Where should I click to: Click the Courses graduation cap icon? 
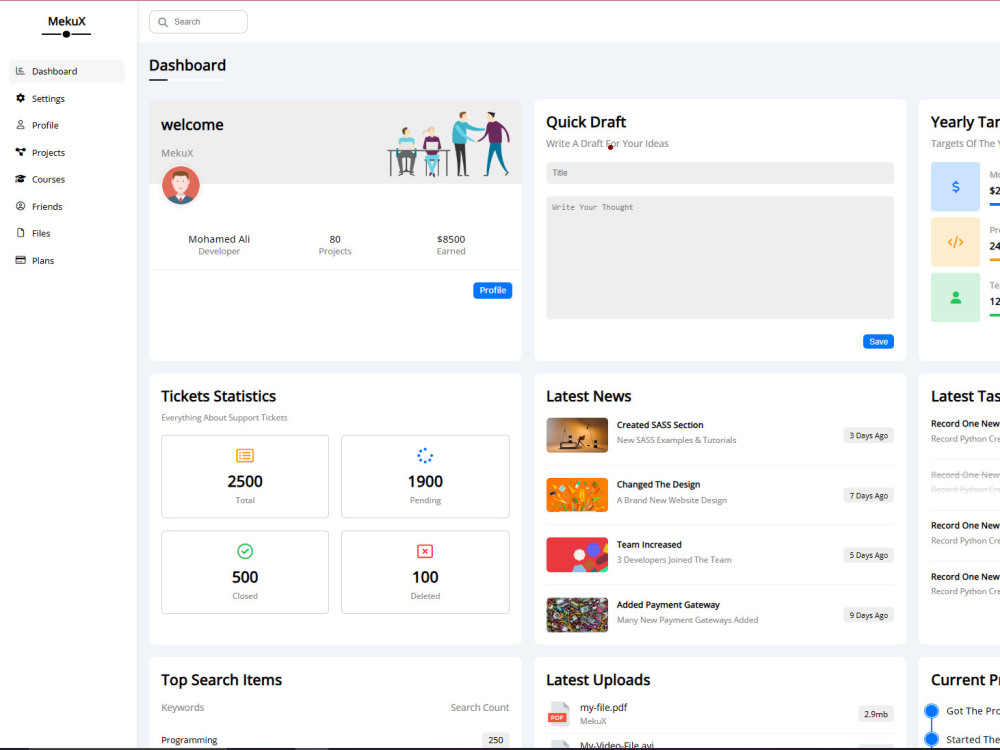[20, 179]
